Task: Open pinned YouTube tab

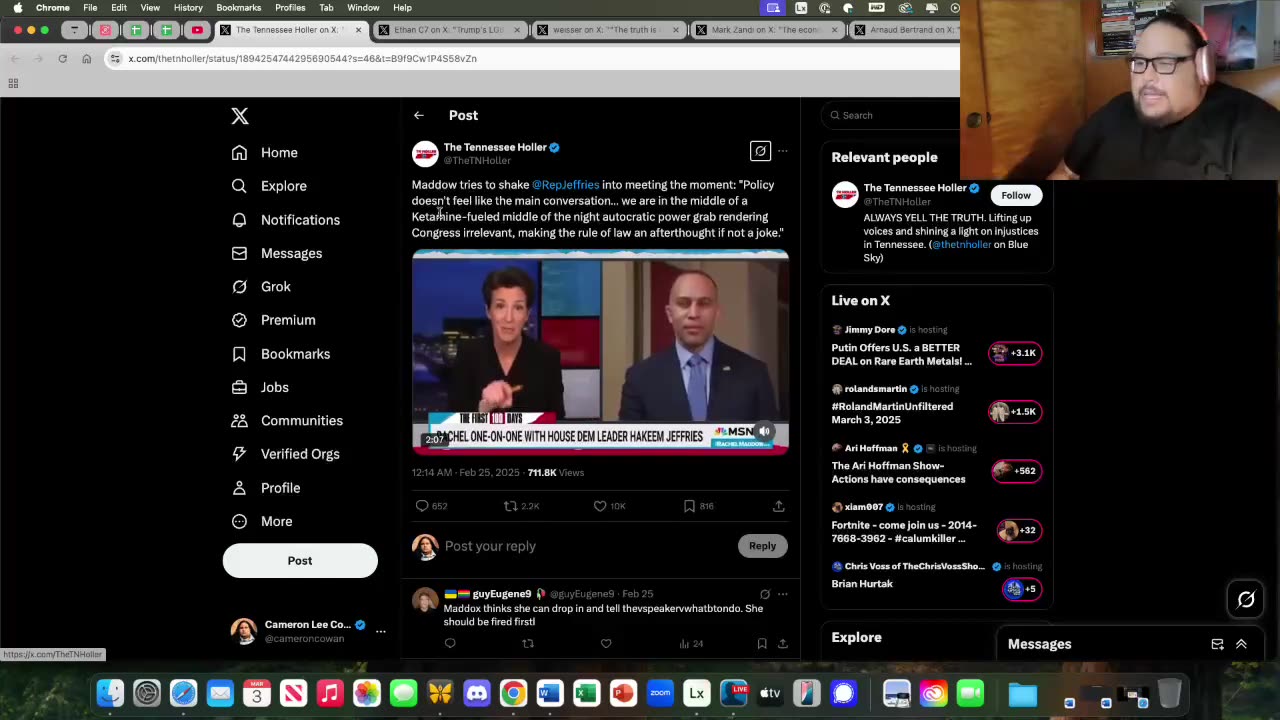Action: [197, 30]
